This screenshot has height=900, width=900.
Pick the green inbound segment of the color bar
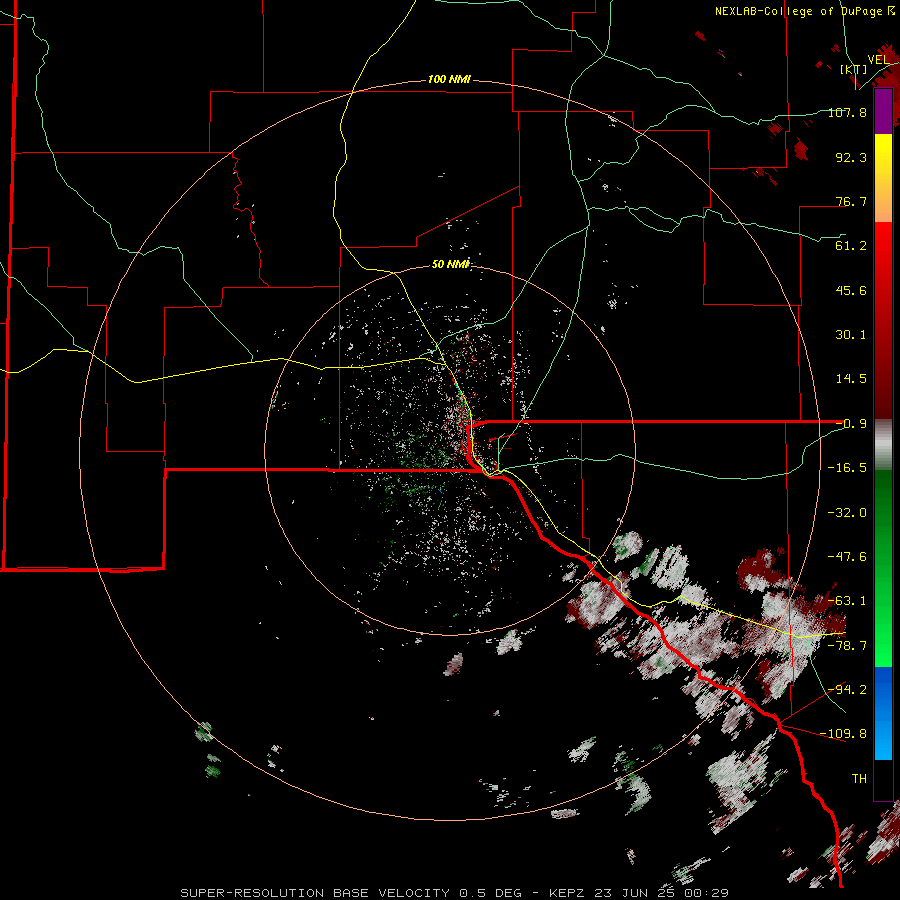coord(883,568)
